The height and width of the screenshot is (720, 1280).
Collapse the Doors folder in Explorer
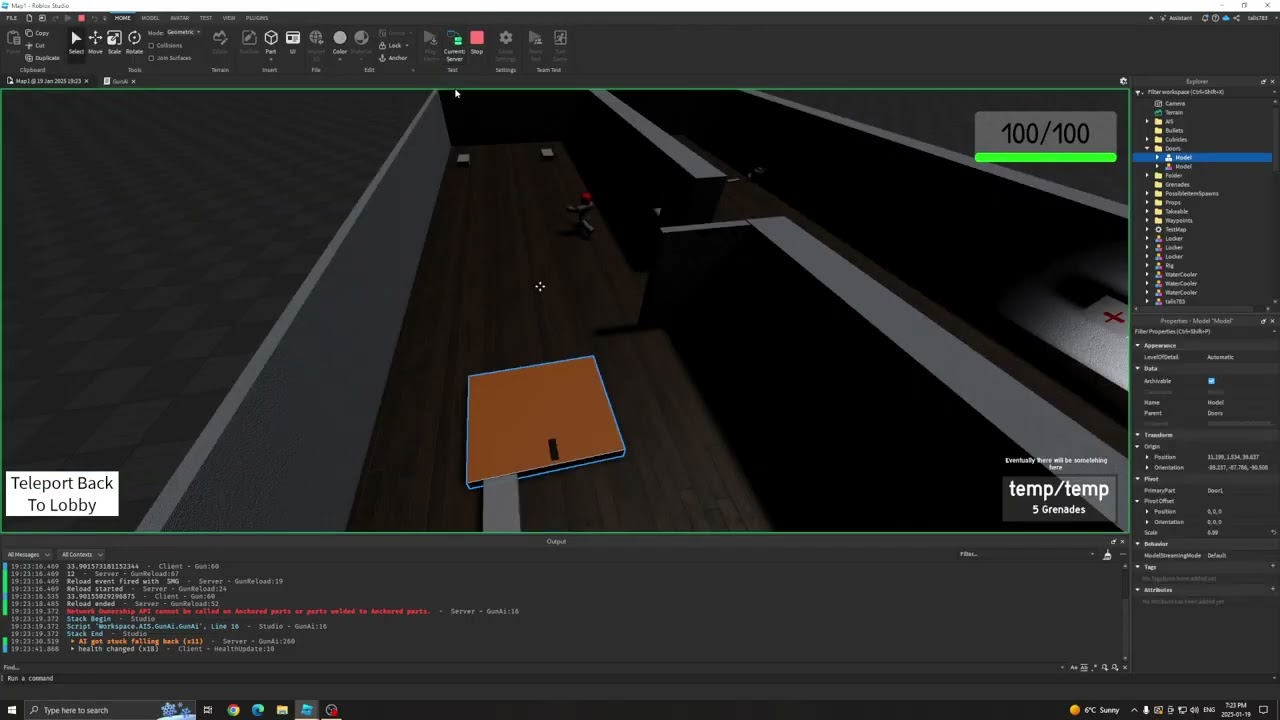(1146, 148)
